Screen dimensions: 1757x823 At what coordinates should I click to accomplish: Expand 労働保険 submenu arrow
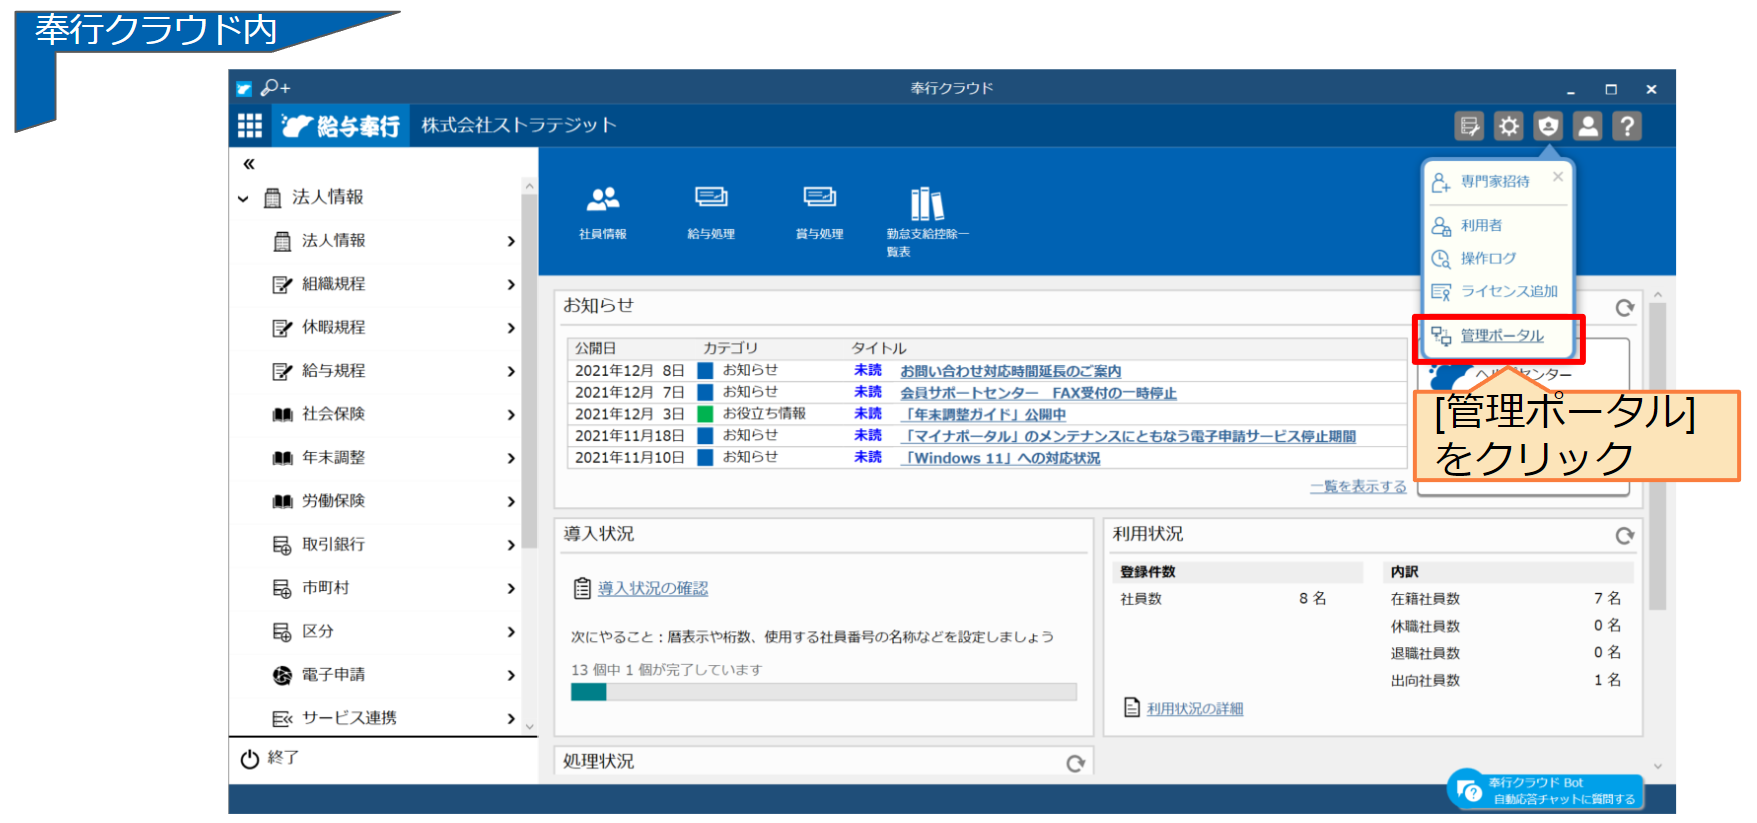(x=511, y=501)
